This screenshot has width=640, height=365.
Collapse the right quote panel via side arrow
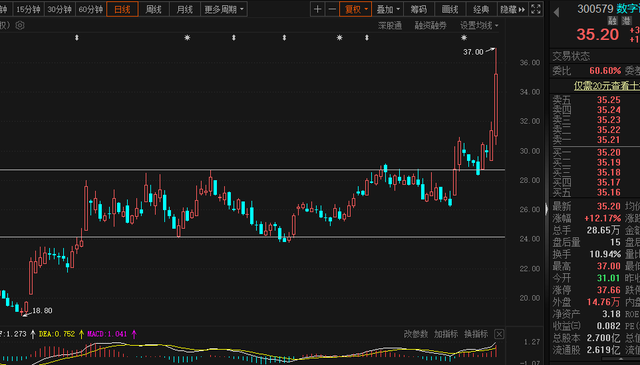tap(547, 209)
